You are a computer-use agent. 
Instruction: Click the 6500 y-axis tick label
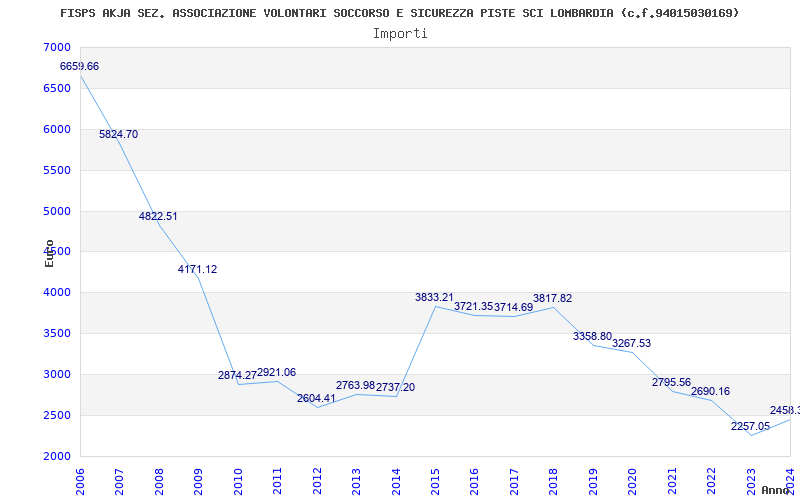(x=57, y=88)
